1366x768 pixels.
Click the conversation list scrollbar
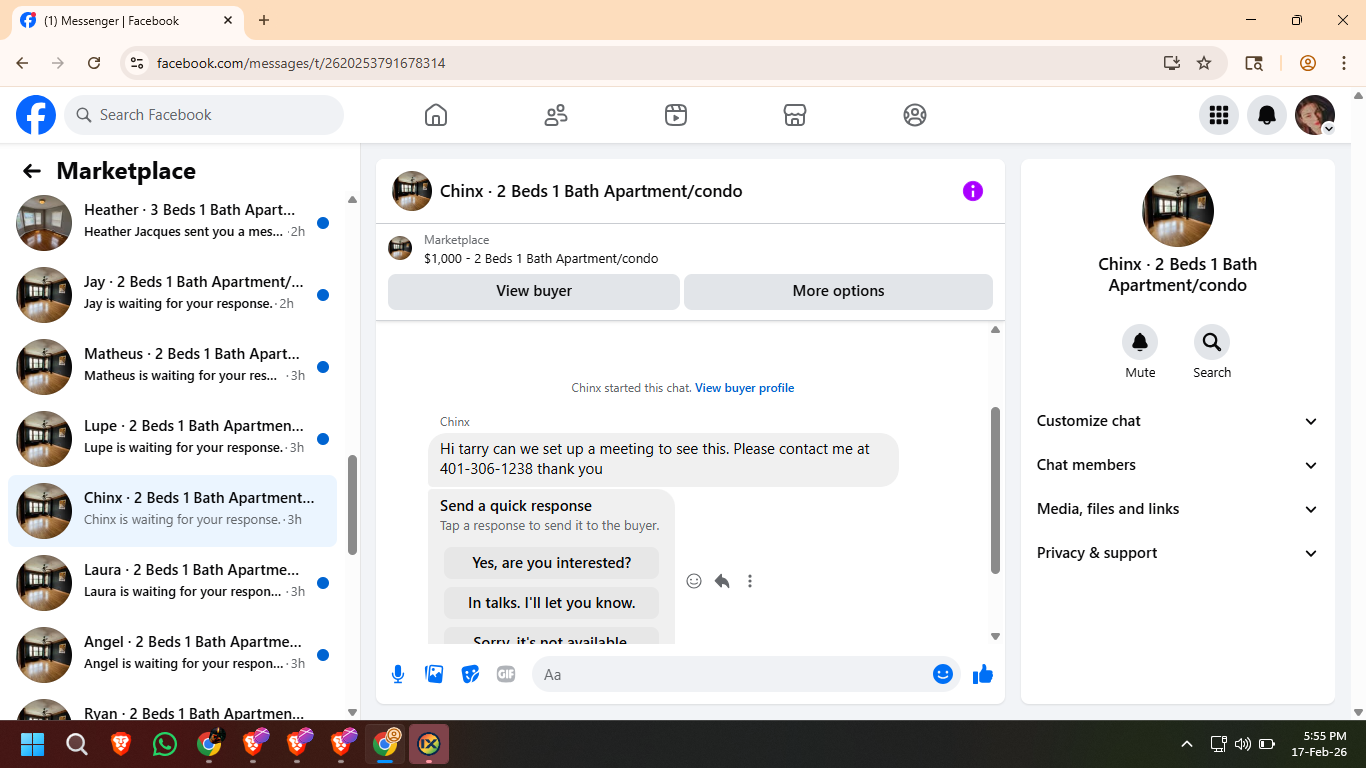352,505
